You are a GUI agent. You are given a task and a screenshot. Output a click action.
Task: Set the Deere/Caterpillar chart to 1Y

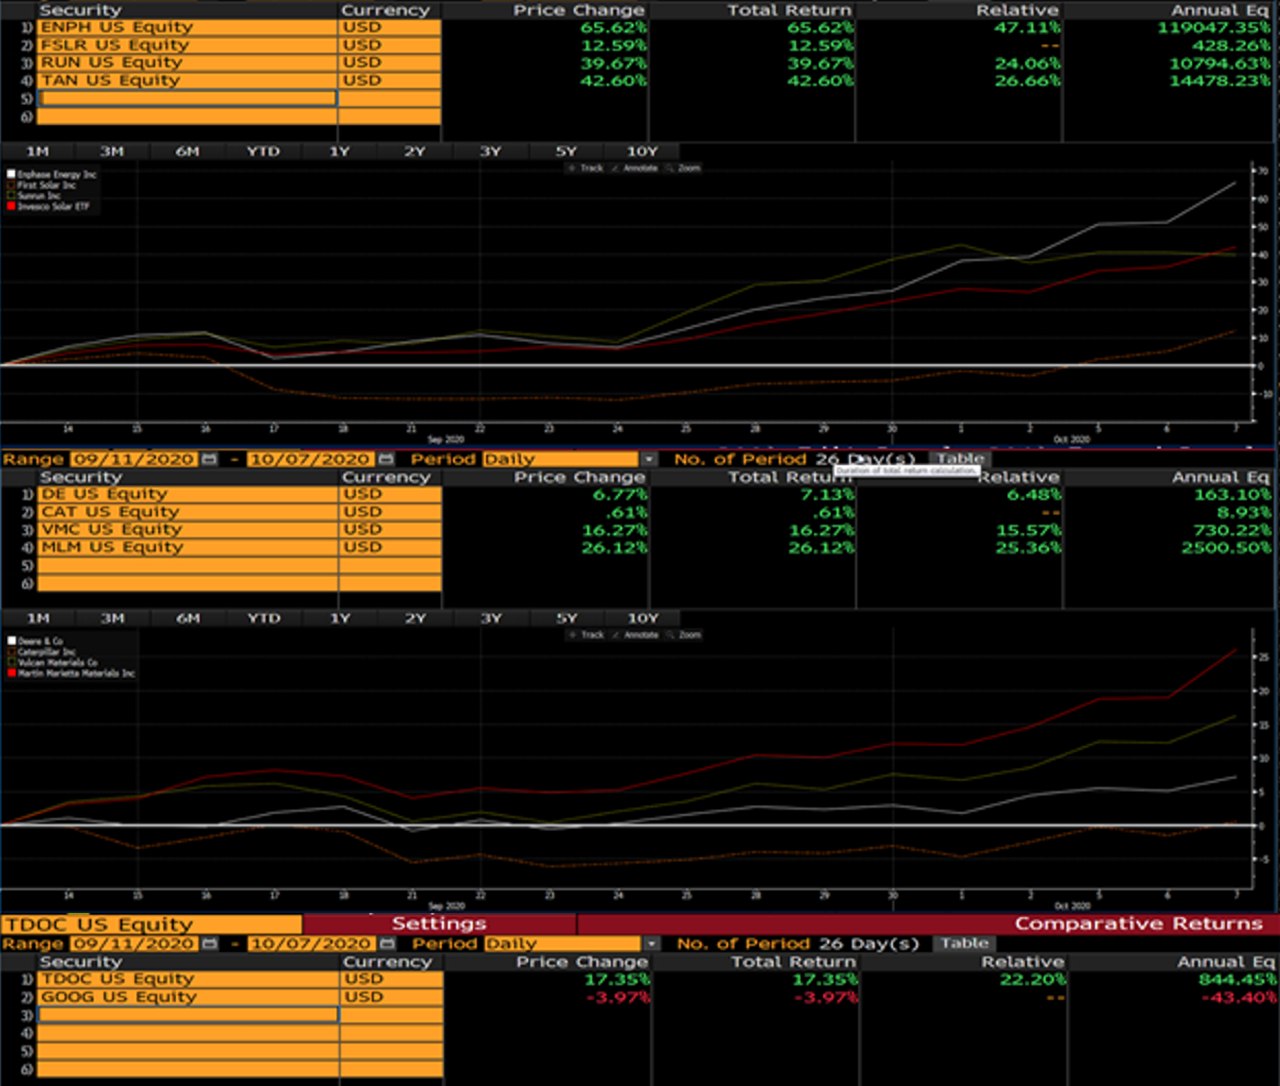(340, 618)
